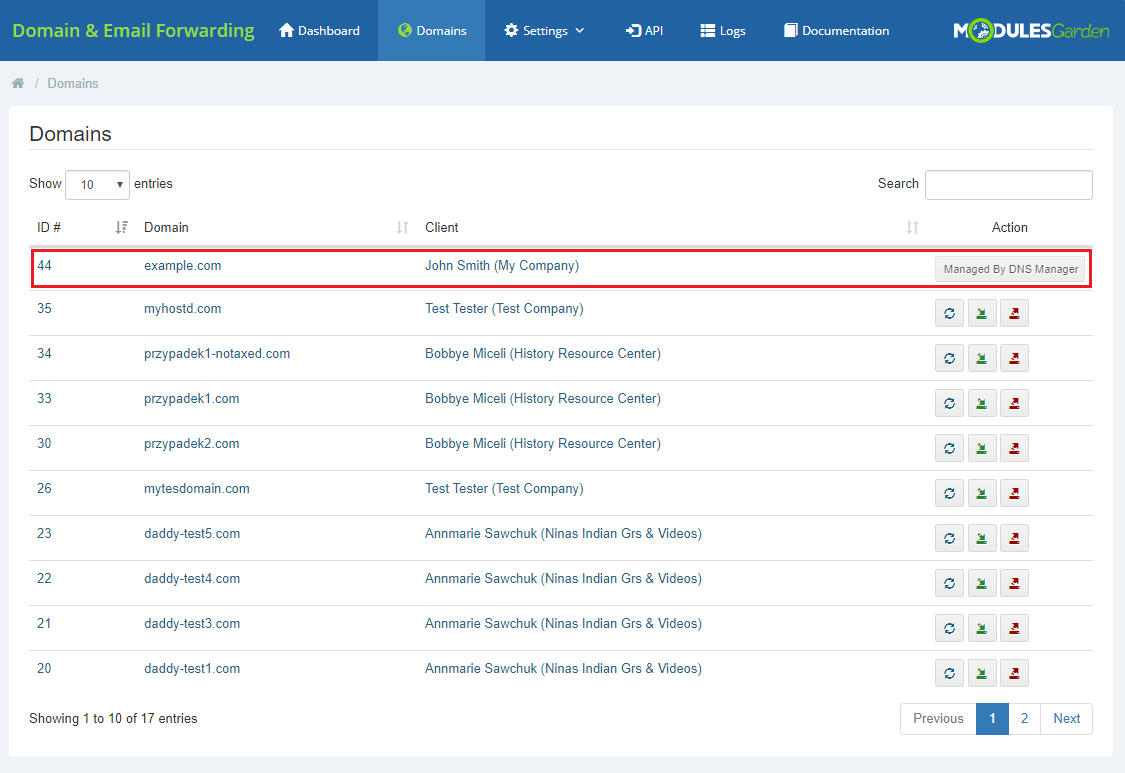Image resolution: width=1125 pixels, height=773 pixels.
Task: Go to the Previous page
Action: click(x=938, y=718)
